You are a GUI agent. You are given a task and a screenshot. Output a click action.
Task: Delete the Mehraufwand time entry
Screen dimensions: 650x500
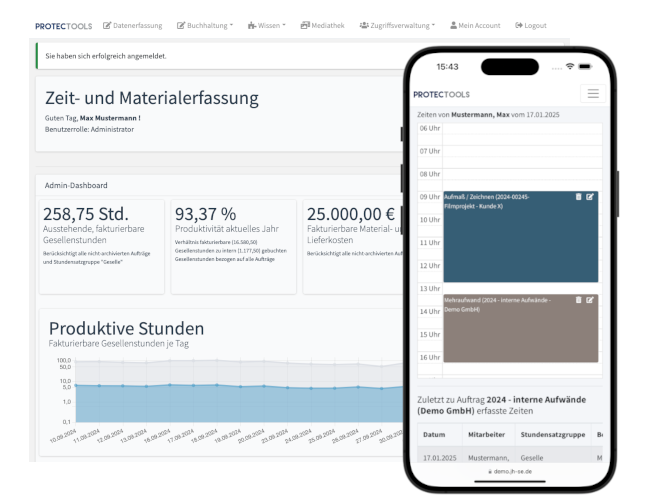coord(578,300)
